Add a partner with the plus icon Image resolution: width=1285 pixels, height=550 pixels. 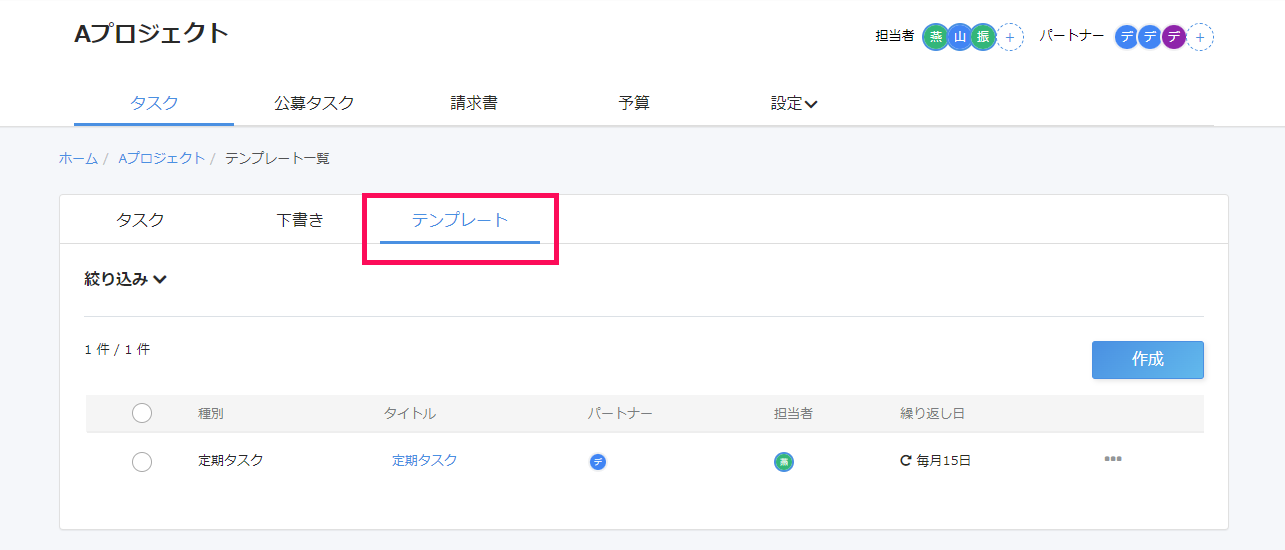[x=1201, y=38]
